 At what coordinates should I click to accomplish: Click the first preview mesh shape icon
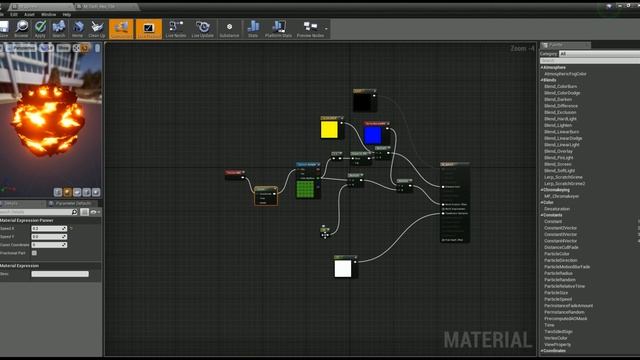(x=58, y=192)
